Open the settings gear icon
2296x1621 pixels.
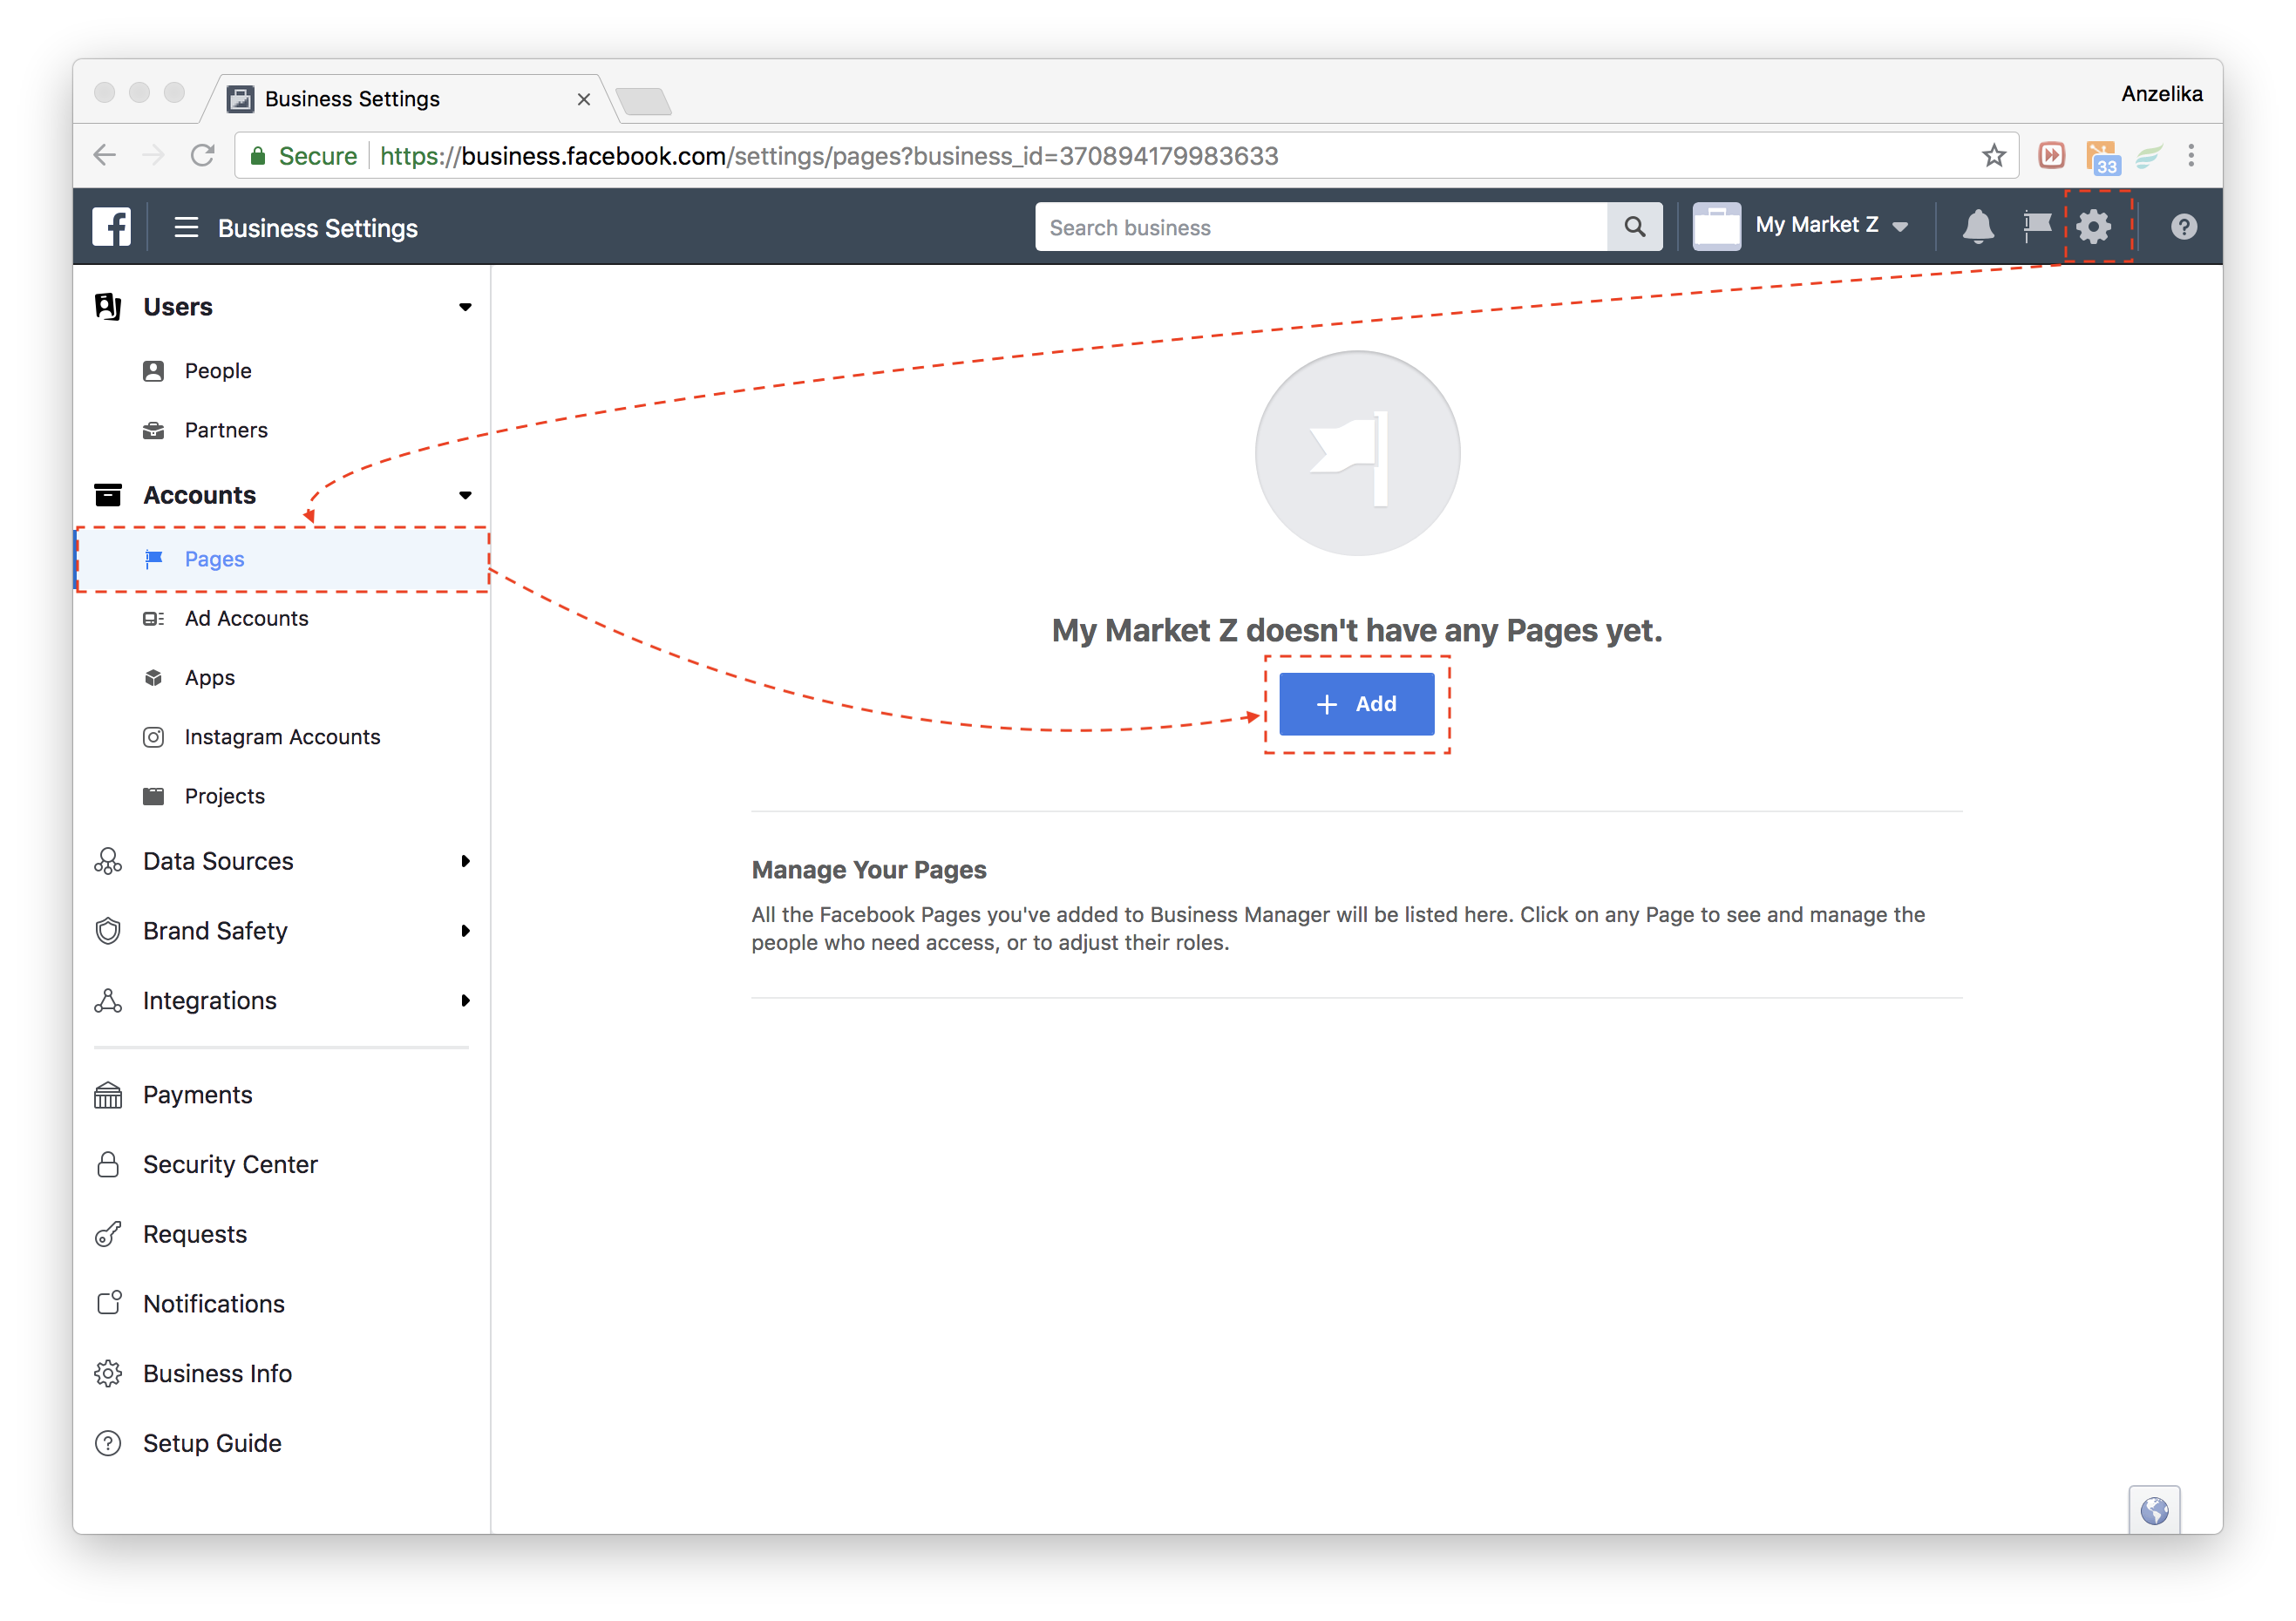click(x=2098, y=228)
